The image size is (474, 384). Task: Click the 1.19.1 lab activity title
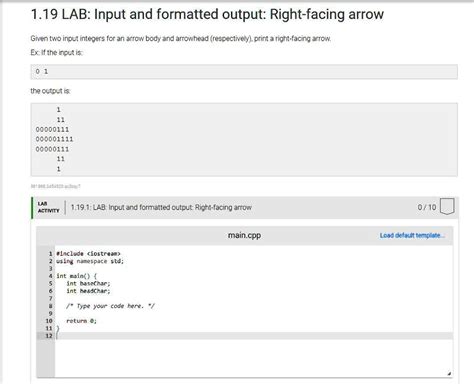(x=161, y=207)
